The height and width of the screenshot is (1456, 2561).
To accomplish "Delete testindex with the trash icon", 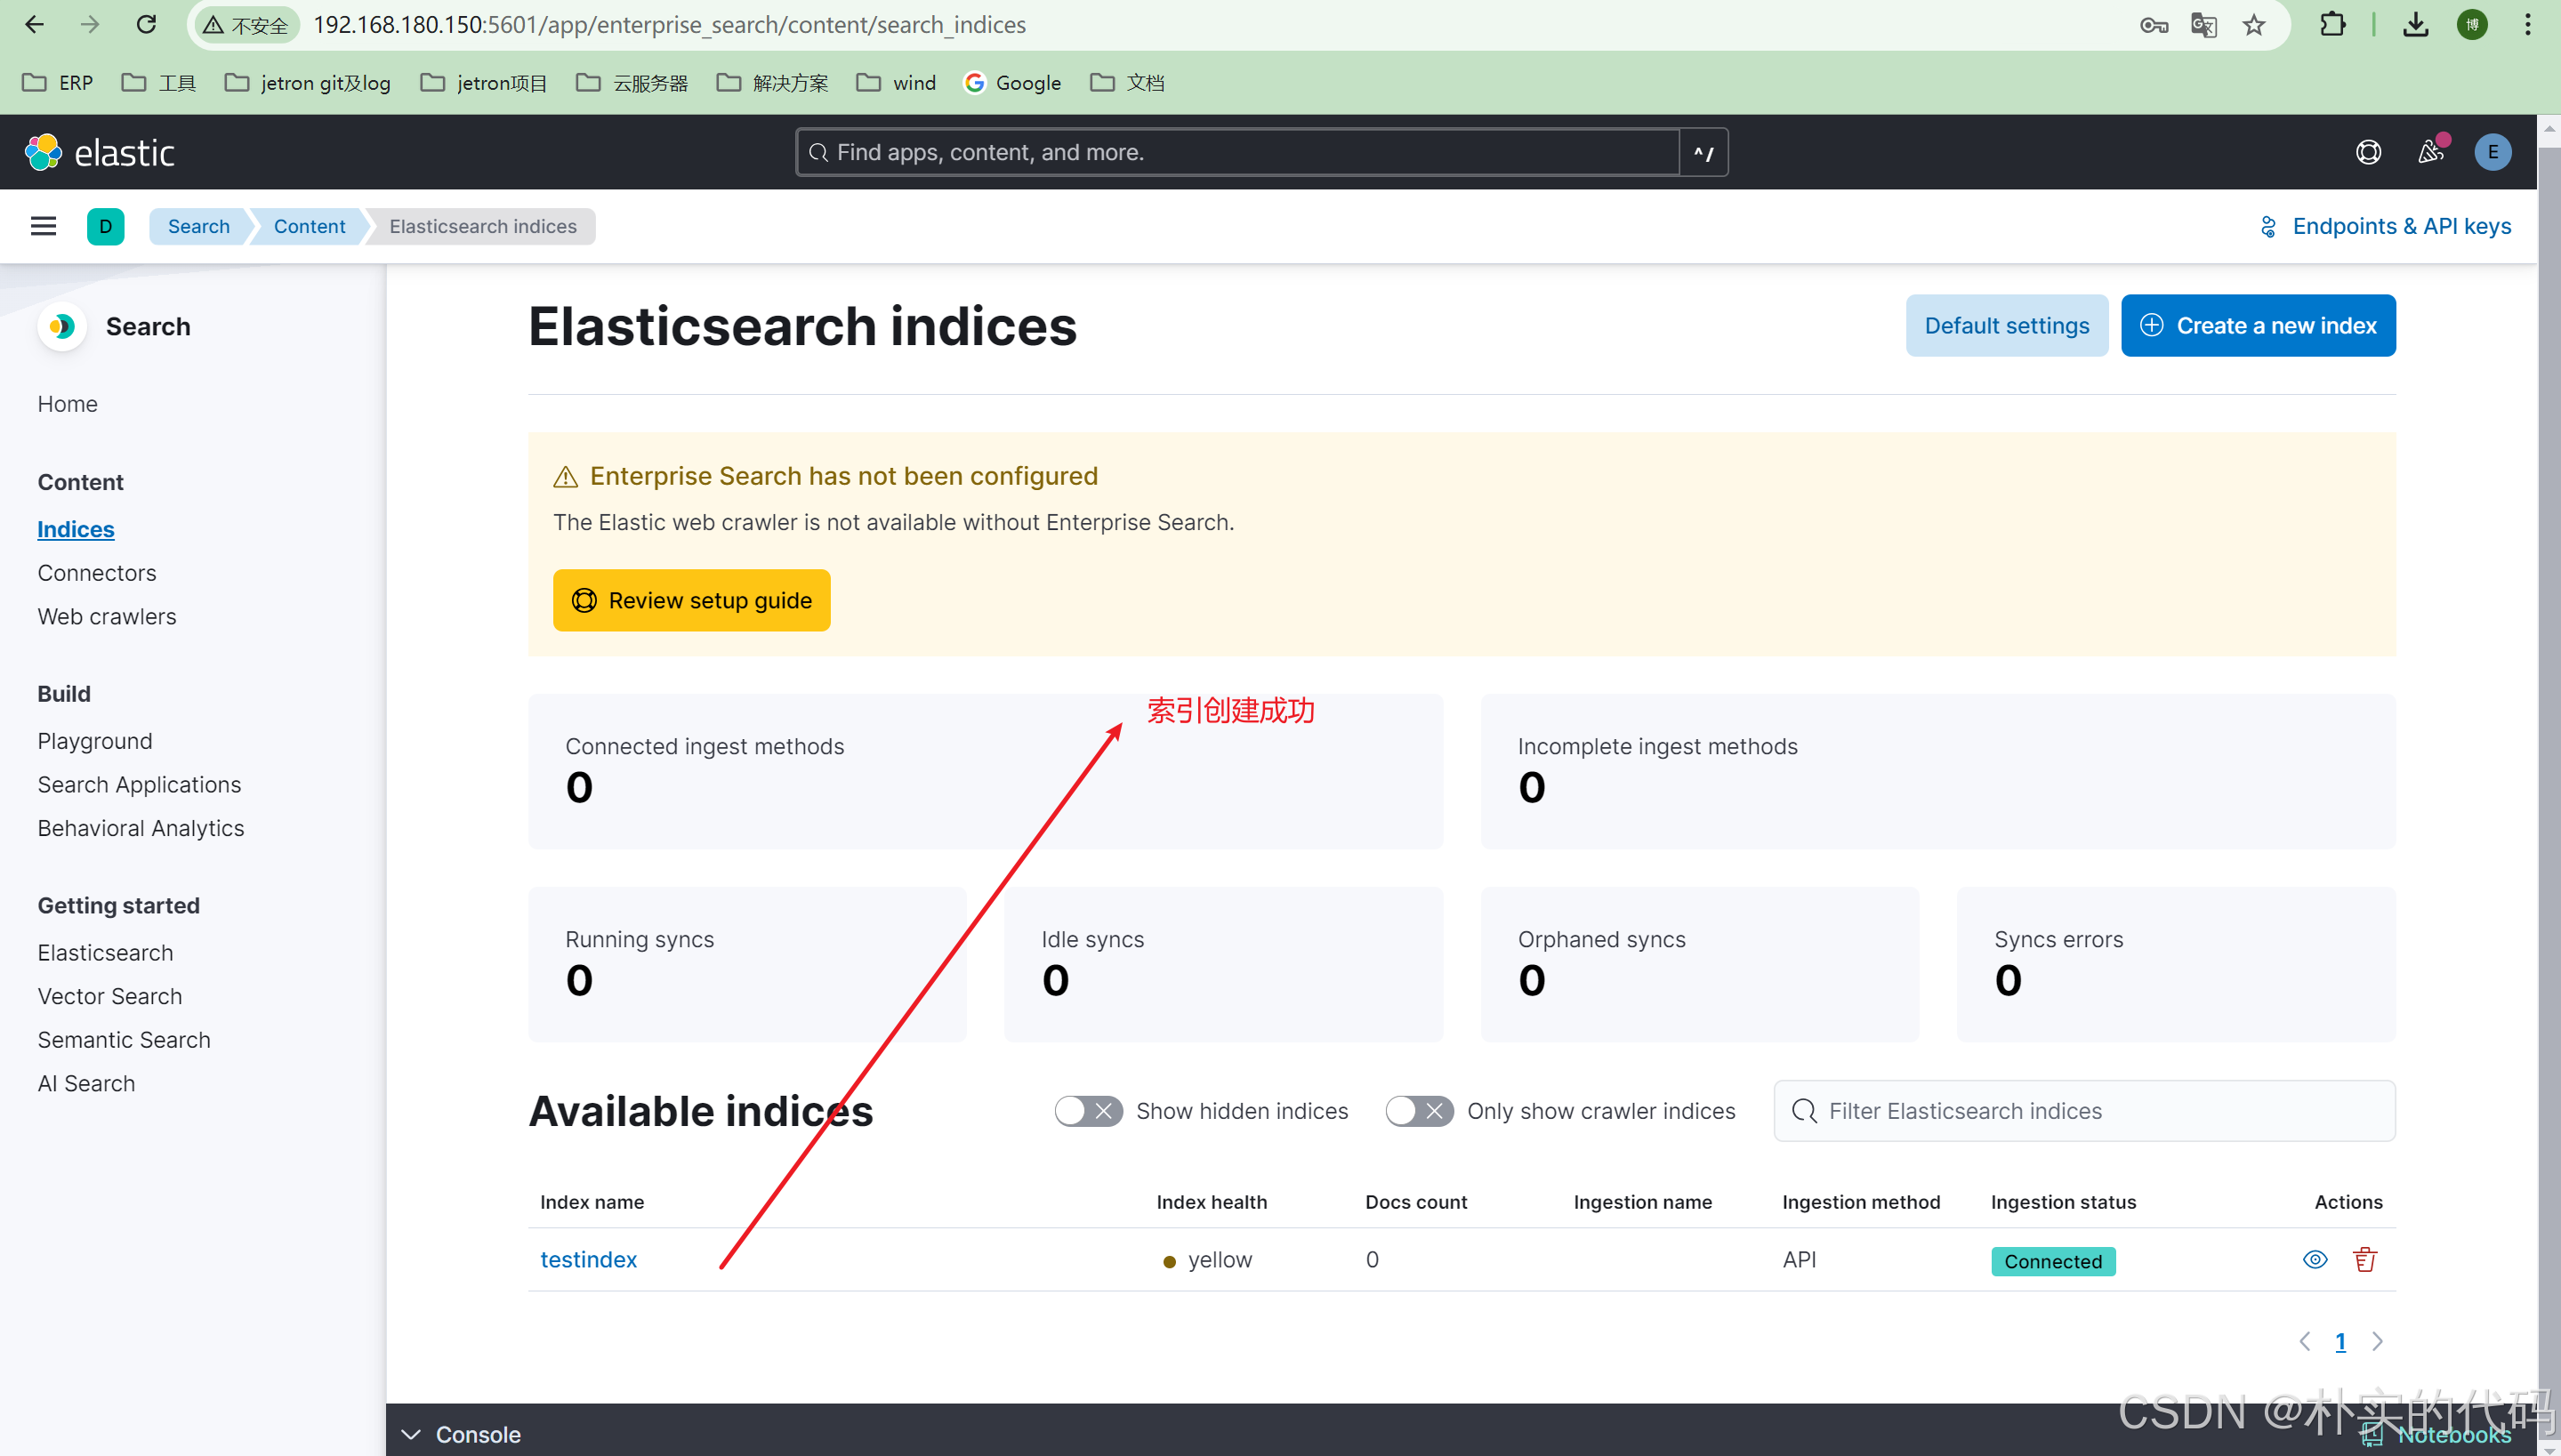I will (2364, 1259).
